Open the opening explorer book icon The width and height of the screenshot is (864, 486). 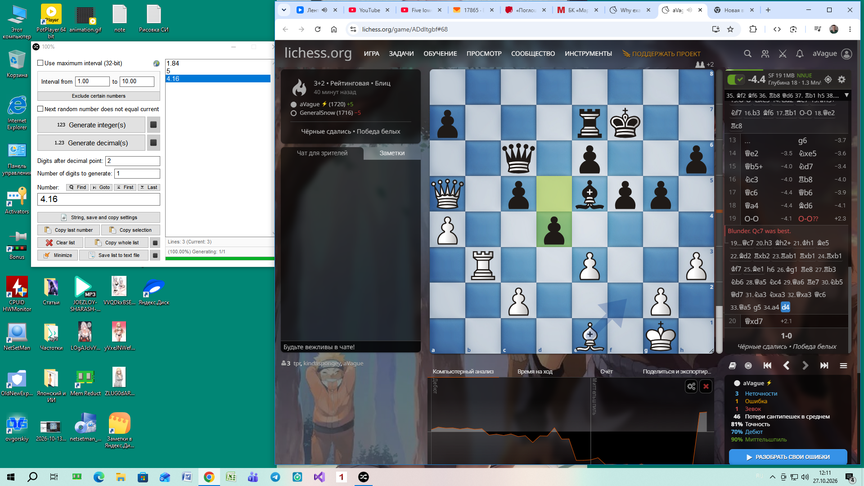[x=732, y=365]
